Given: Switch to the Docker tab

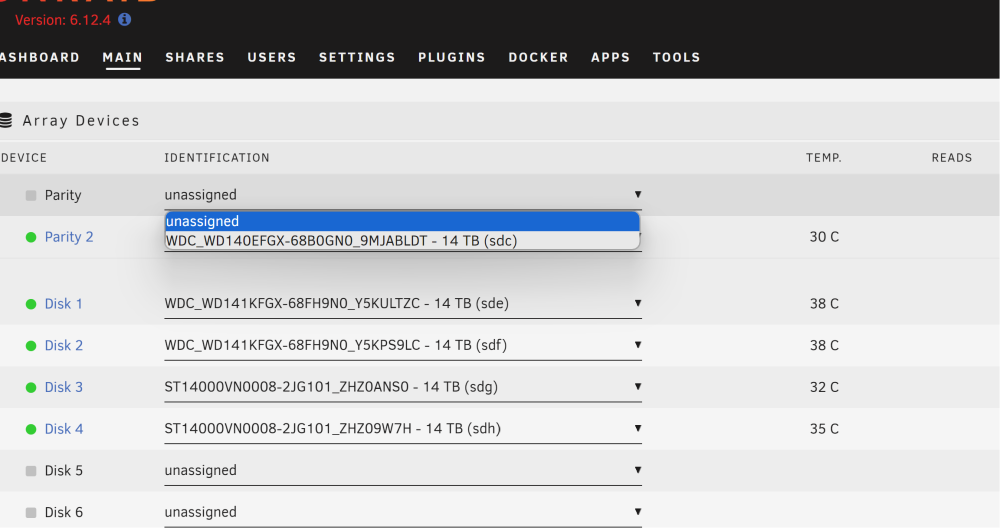Looking at the screenshot, I should click(x=538, y=57).
